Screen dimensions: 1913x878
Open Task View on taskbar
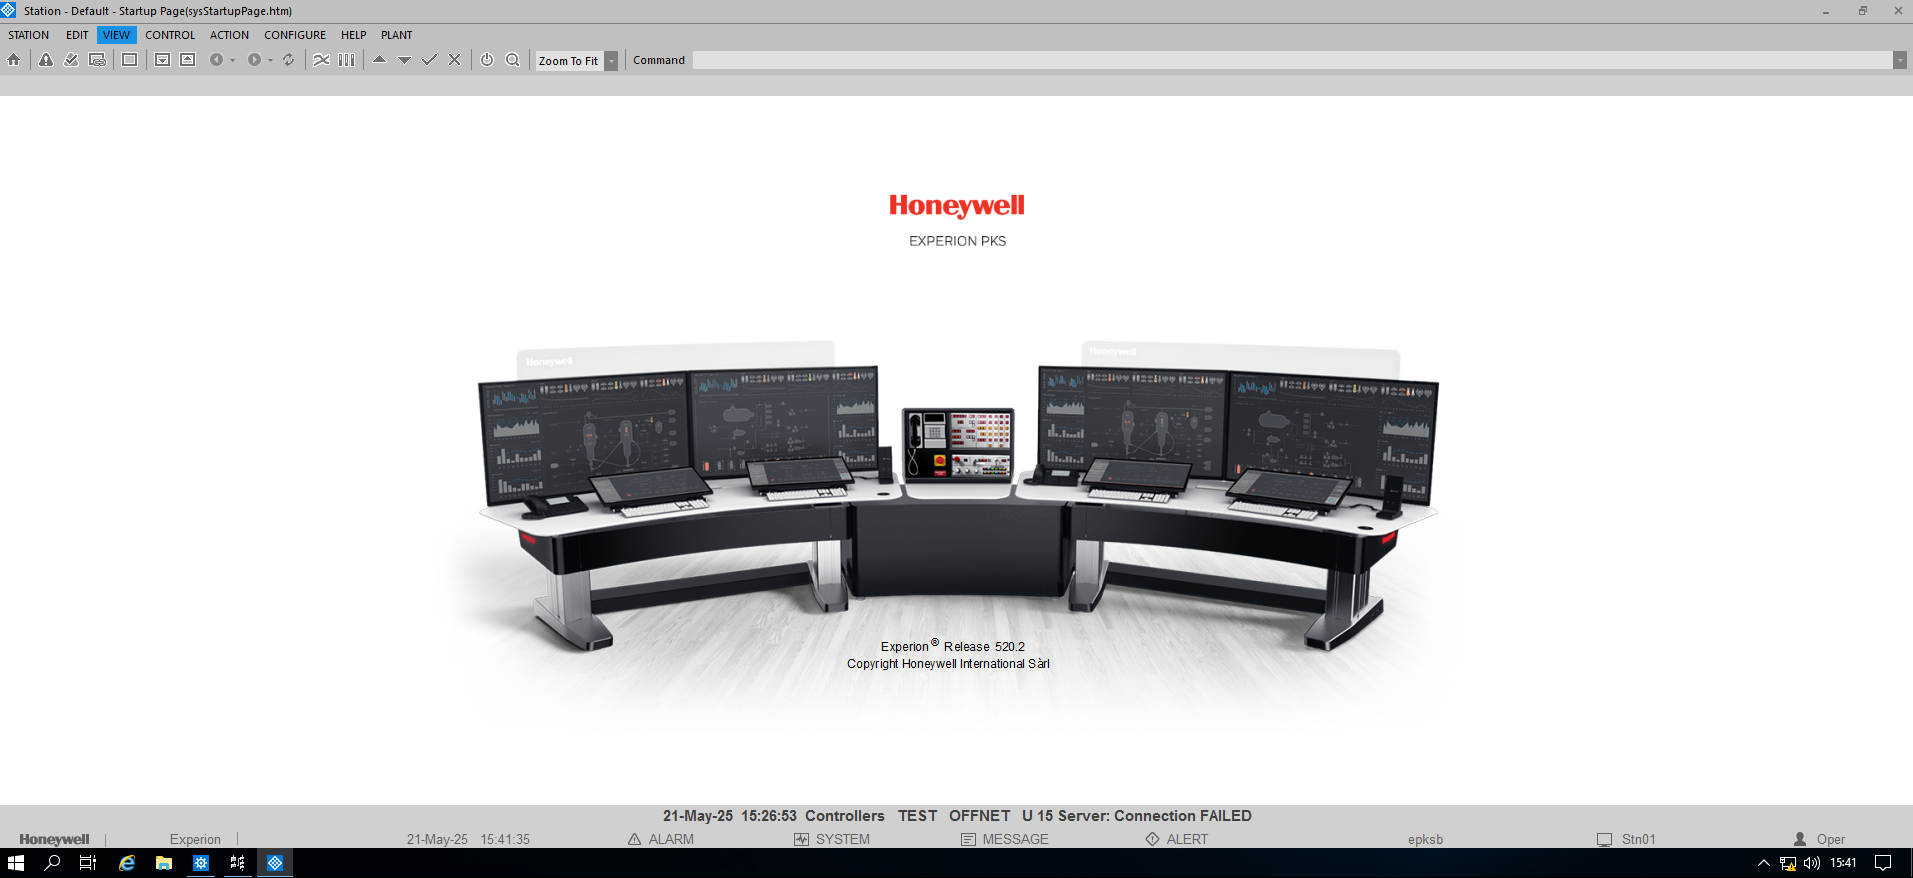(x=88, y=863)
